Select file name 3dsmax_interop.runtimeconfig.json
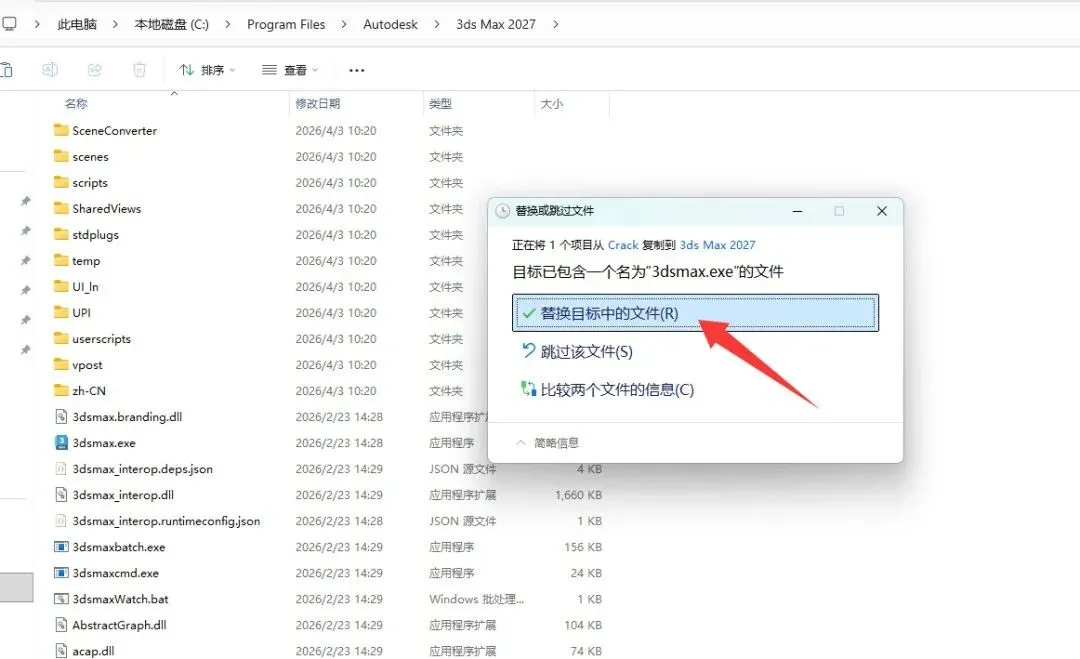This screenshot has width=1080, height=659. (166, 521)
